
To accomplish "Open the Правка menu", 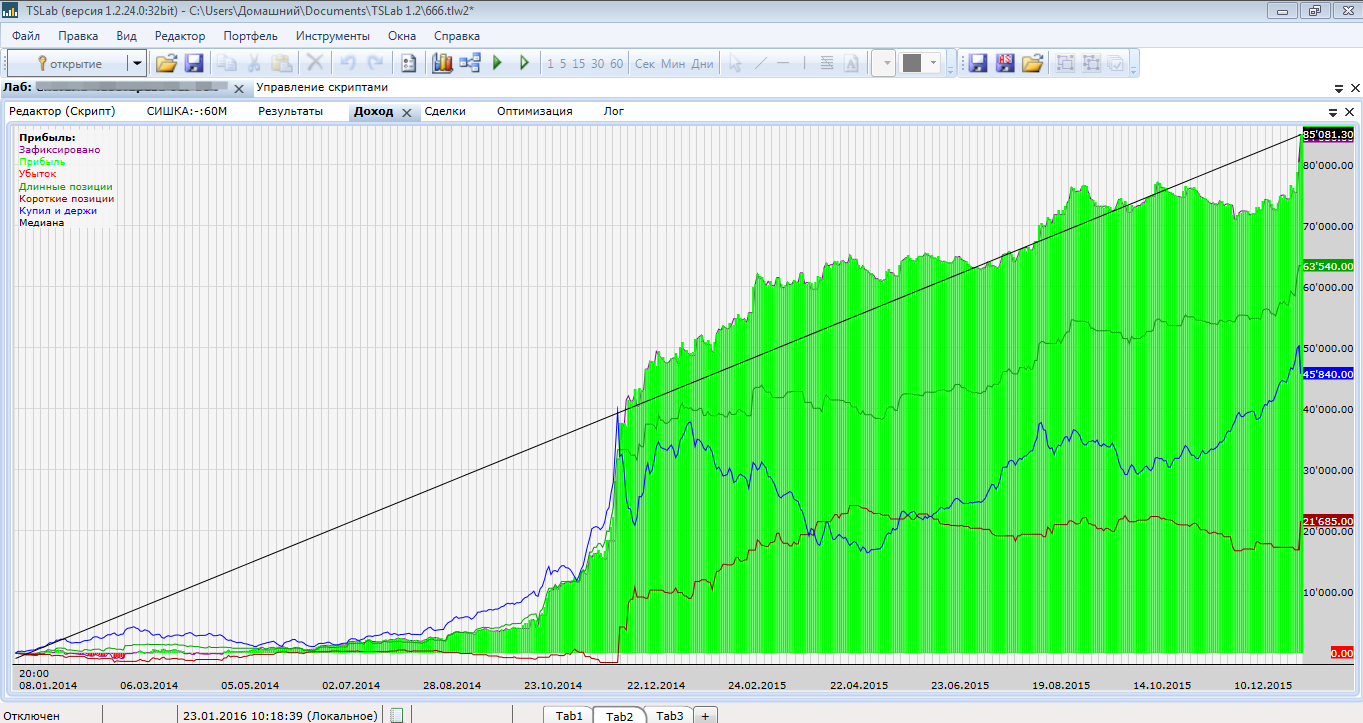I will pyautogui.click(x=78, y=35).
